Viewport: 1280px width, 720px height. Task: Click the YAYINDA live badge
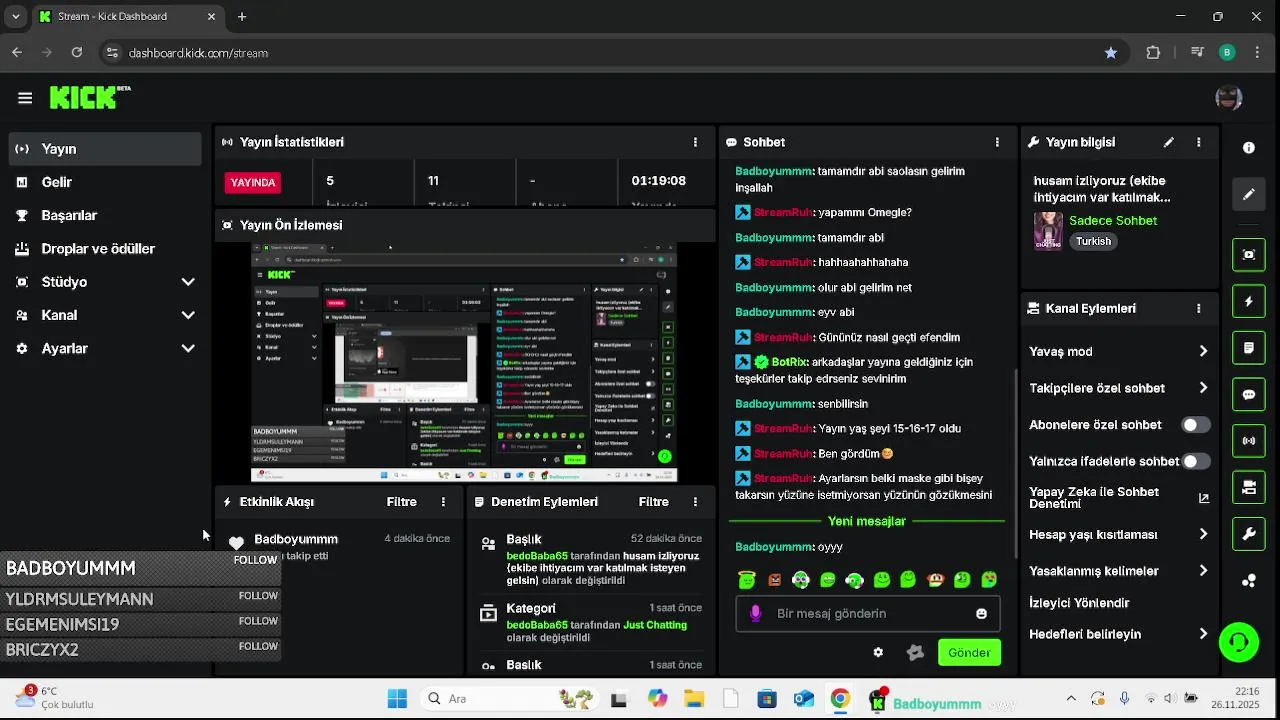click(253, 182)
